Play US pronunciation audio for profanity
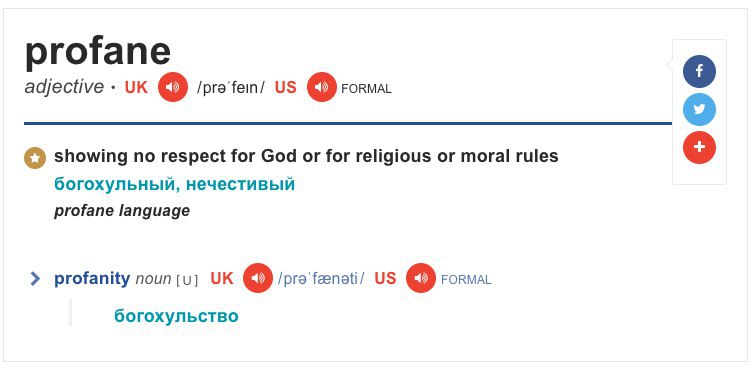 [x=421, y=278]
